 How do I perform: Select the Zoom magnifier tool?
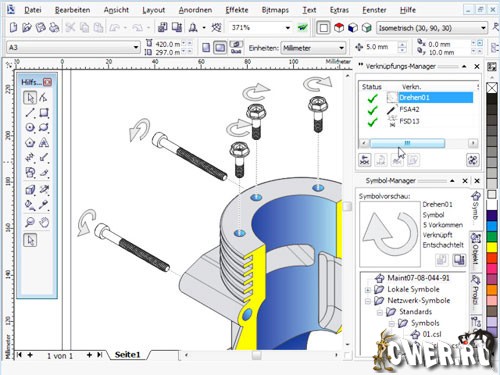click(x=30, y=222)
